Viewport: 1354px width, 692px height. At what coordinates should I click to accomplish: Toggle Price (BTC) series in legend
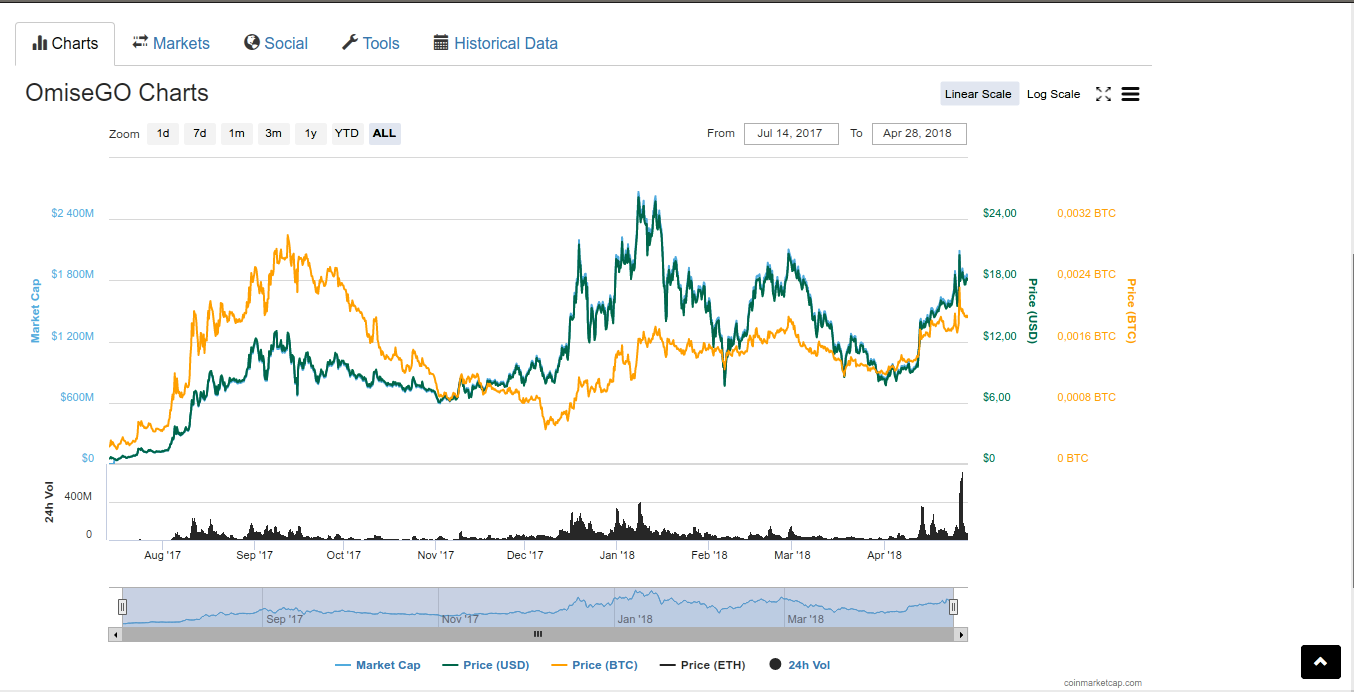(593, 665)
